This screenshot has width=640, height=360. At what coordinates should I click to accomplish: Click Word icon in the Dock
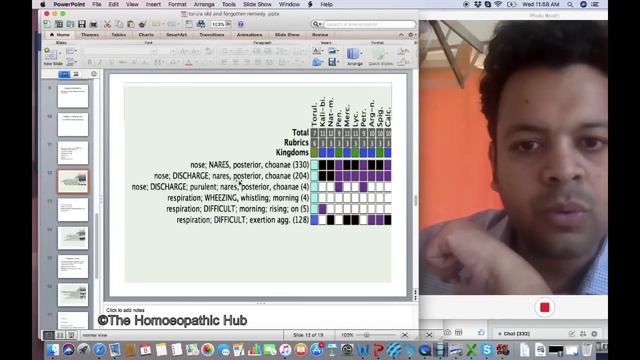(x=363, y=350)
